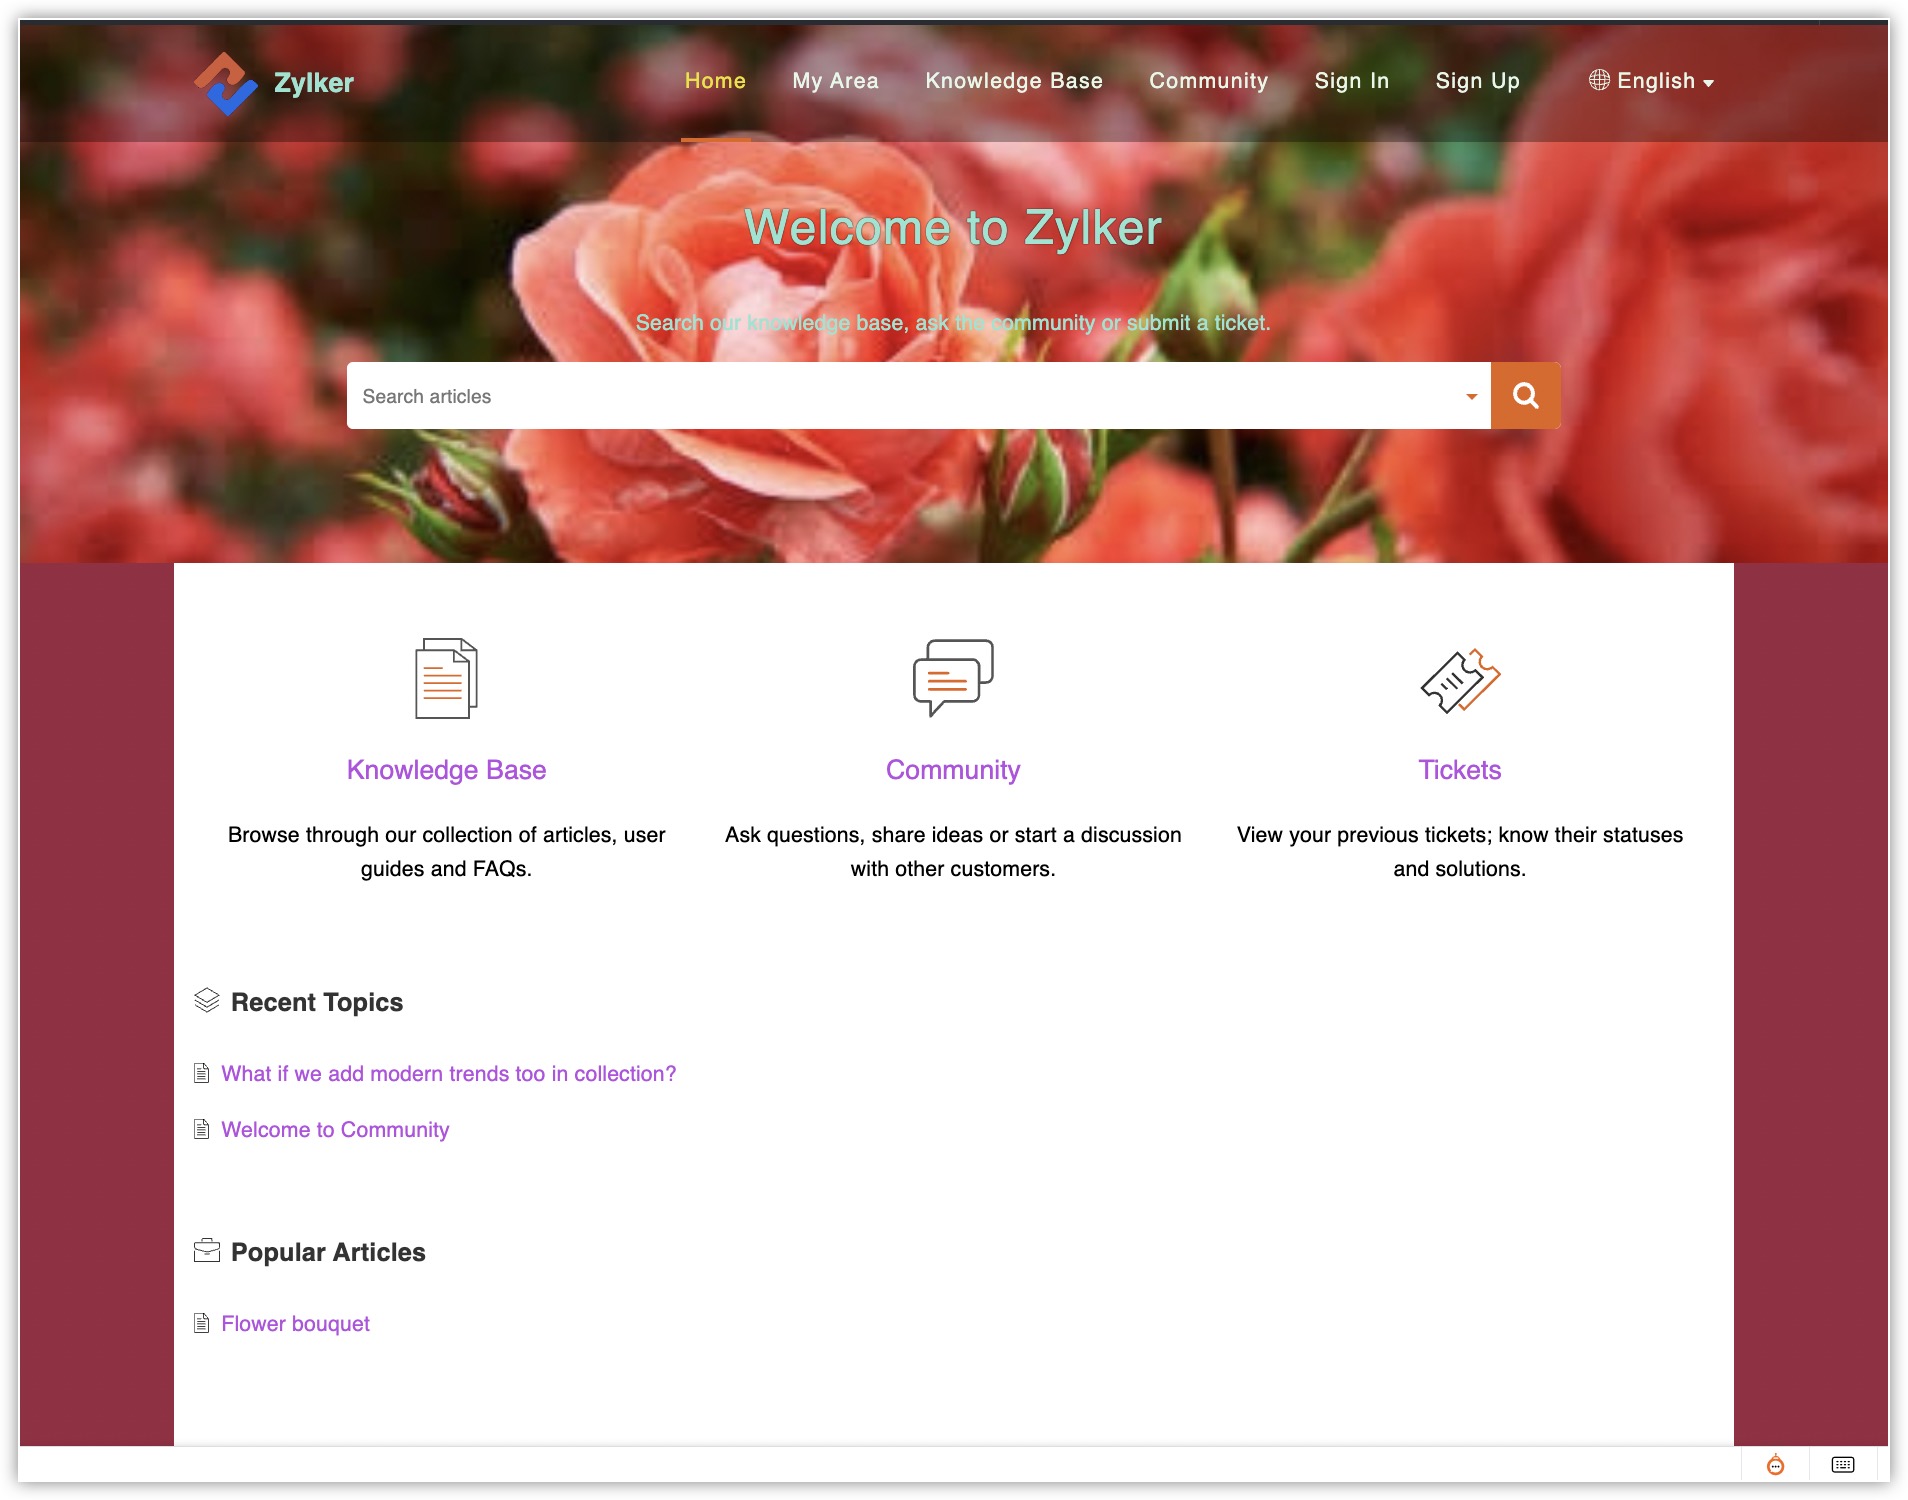Click the 'View your previous tickets' description
Image resolution: width=1908 pixels, height=1500 pixels.
[1460, 852]
